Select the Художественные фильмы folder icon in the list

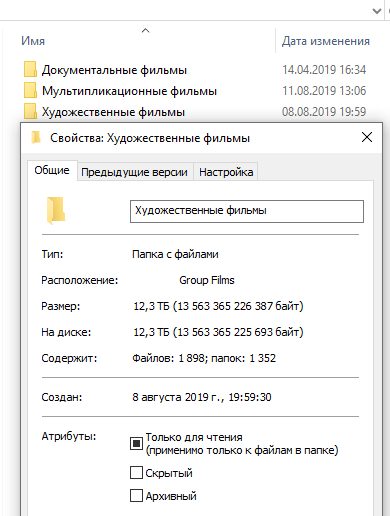pos(30,111)
